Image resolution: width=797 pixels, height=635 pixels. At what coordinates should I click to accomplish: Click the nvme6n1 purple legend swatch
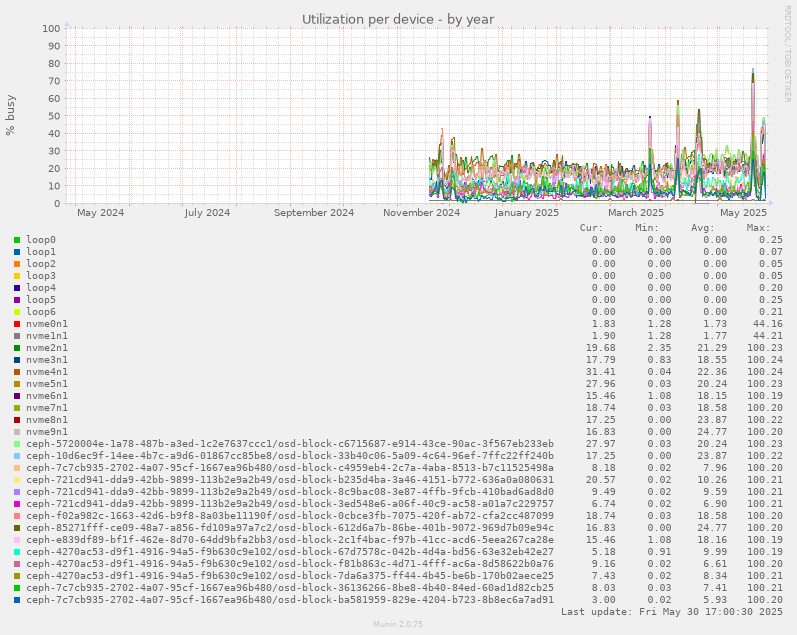(x=17, y=396)
